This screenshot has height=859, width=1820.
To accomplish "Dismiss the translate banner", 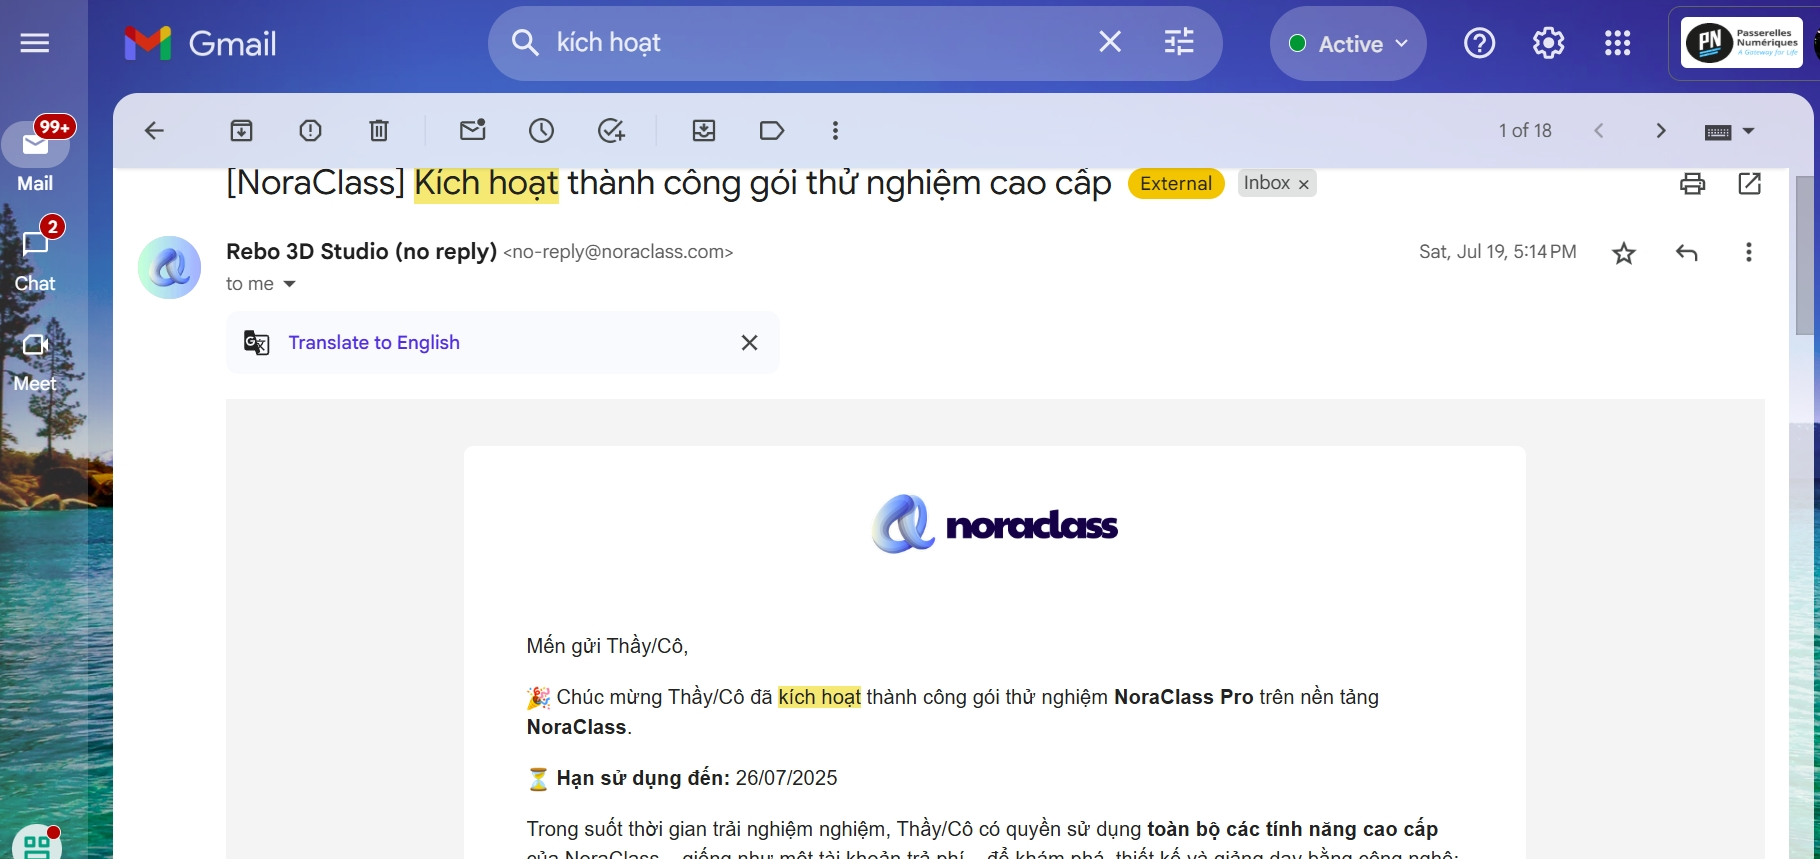I will pos(749,343).
